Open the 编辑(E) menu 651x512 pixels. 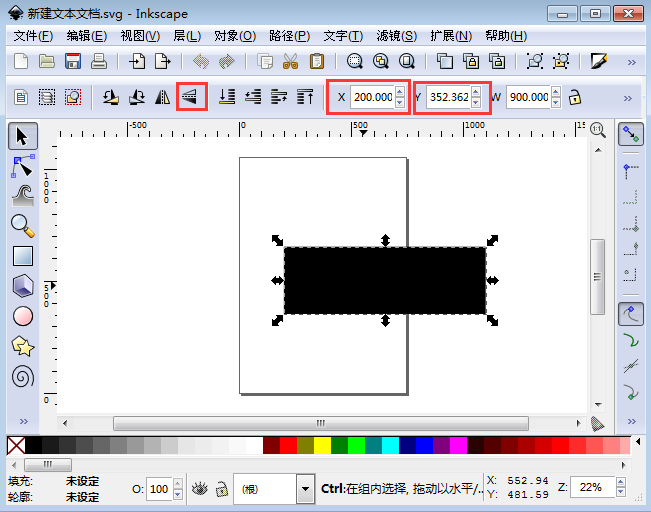click(x=87, y=36)
